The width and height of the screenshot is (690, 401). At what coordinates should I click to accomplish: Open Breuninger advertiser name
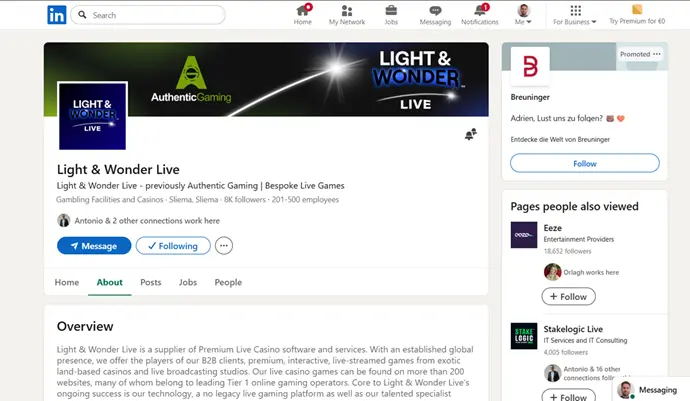(530, 97)
